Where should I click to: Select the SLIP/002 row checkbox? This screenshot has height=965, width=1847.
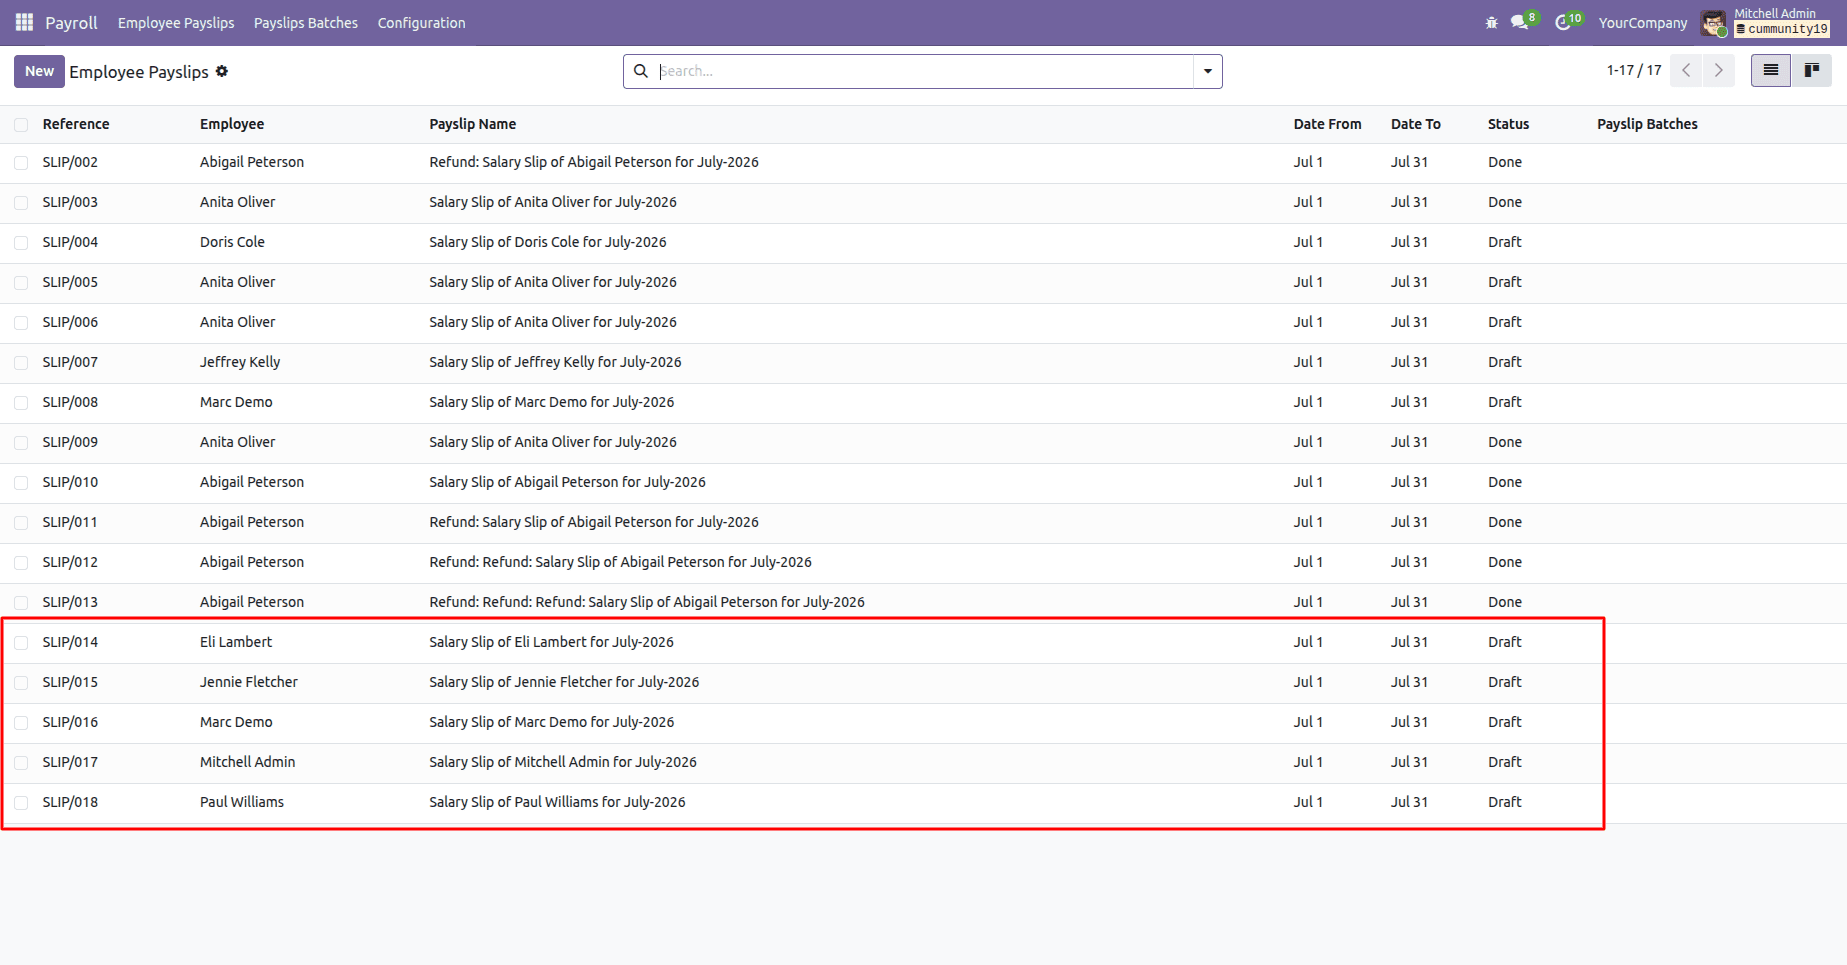21,162
